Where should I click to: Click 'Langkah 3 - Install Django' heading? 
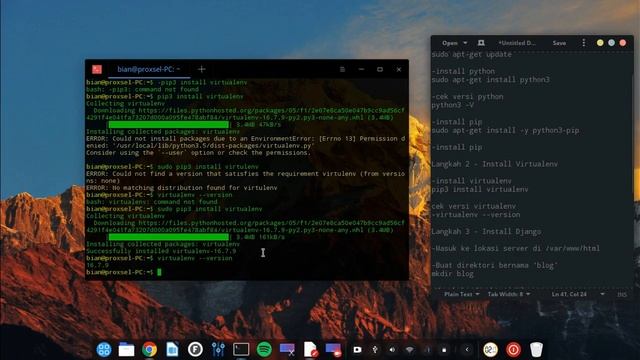pyautogui.click(x=487, y=231)
